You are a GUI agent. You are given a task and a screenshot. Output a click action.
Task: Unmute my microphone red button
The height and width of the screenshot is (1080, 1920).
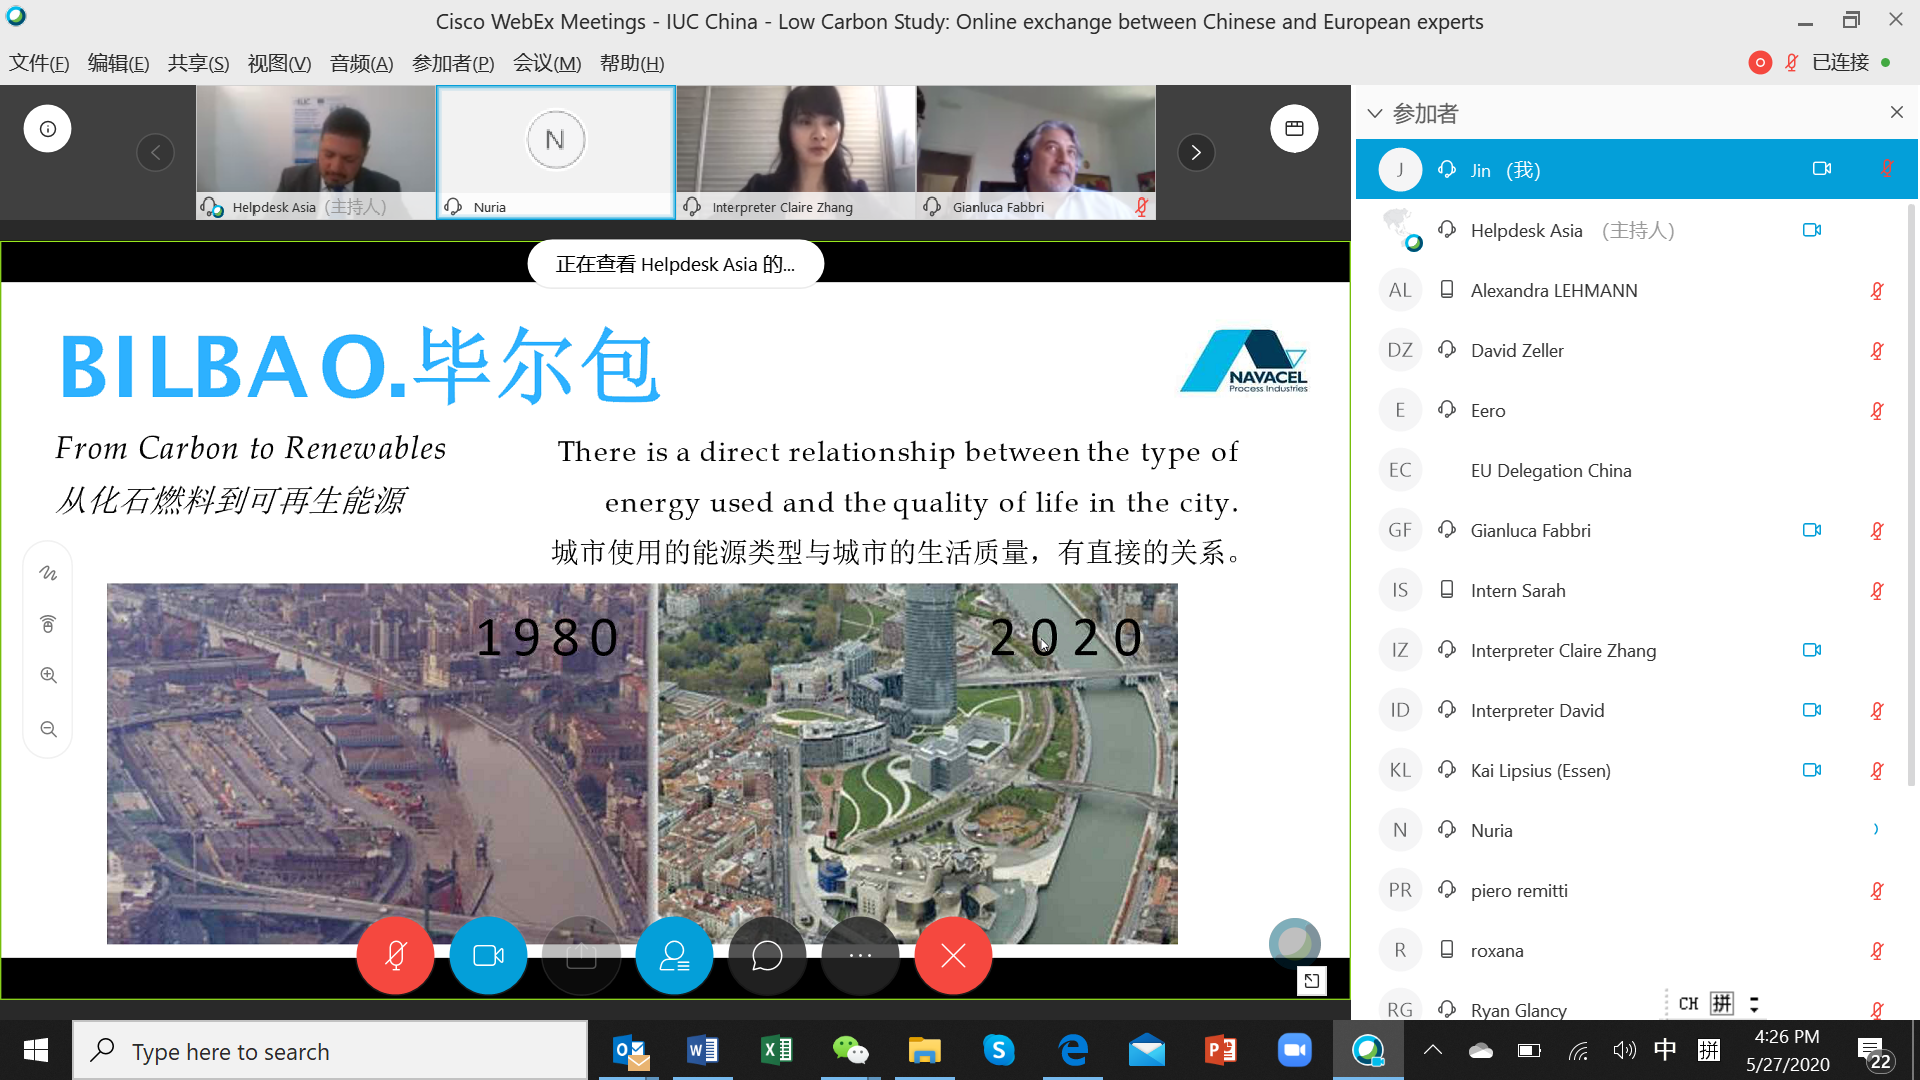point(395,956)
